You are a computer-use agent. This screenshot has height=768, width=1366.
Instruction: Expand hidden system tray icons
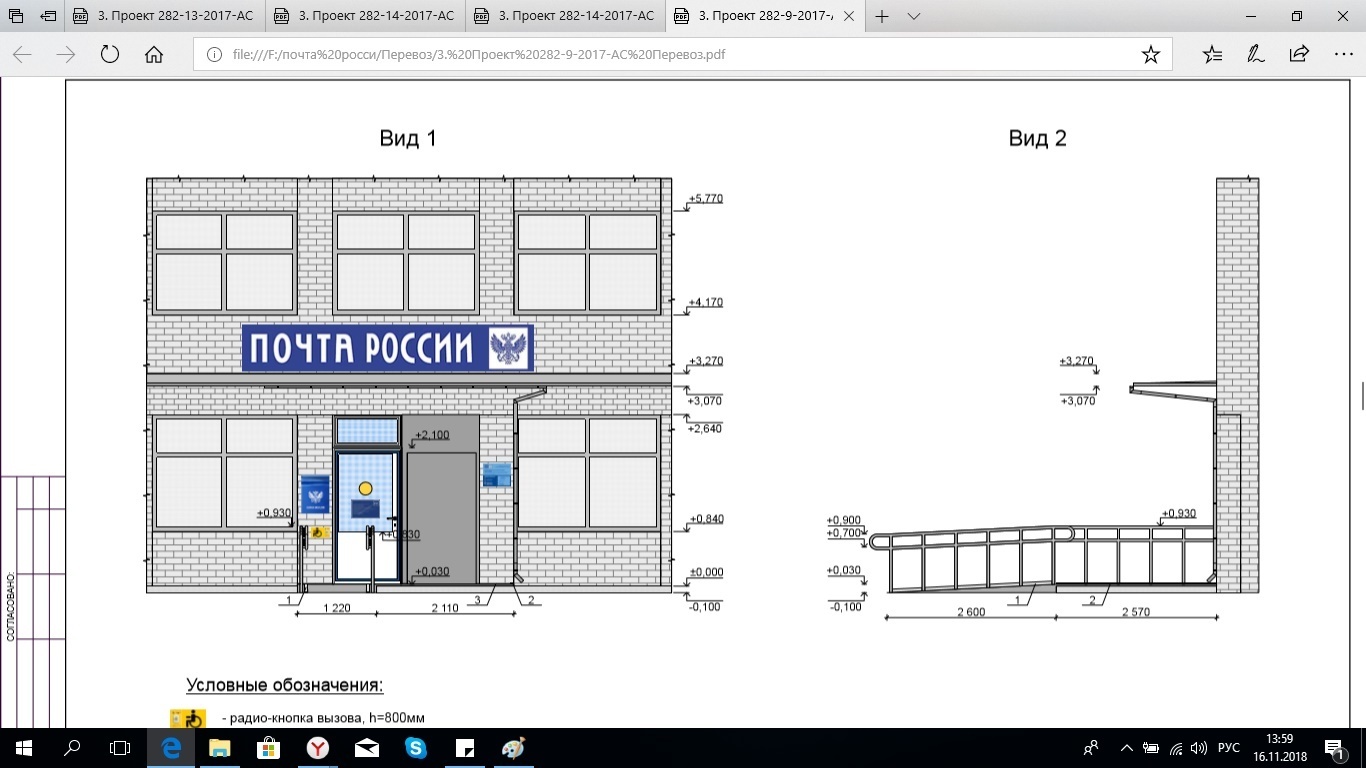[1127, 748]
